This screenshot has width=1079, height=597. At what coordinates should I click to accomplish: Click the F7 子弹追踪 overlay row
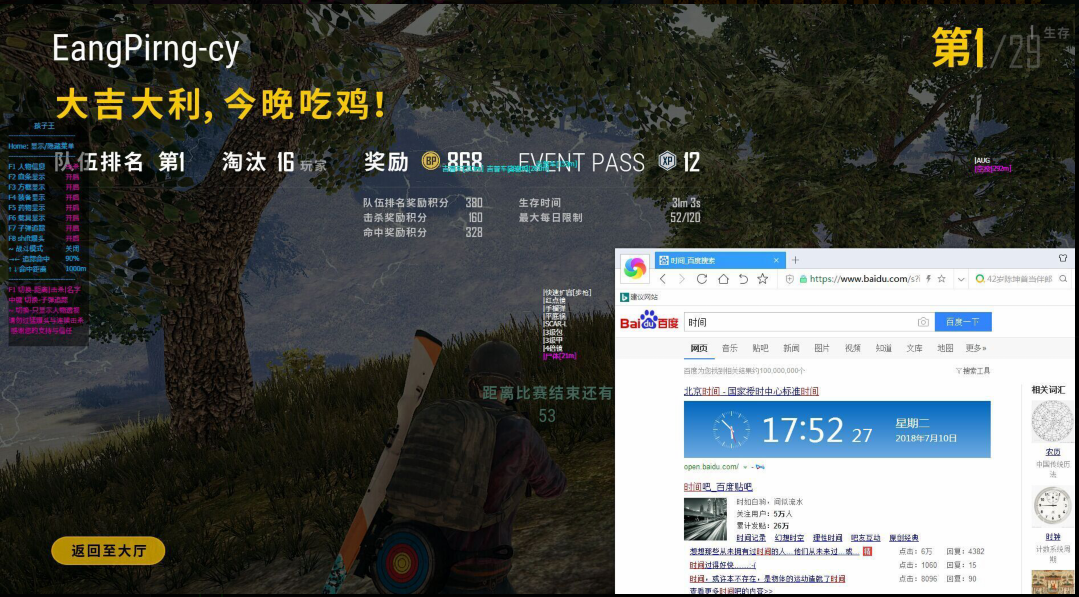pyautogui.click(x=44, y=228)
